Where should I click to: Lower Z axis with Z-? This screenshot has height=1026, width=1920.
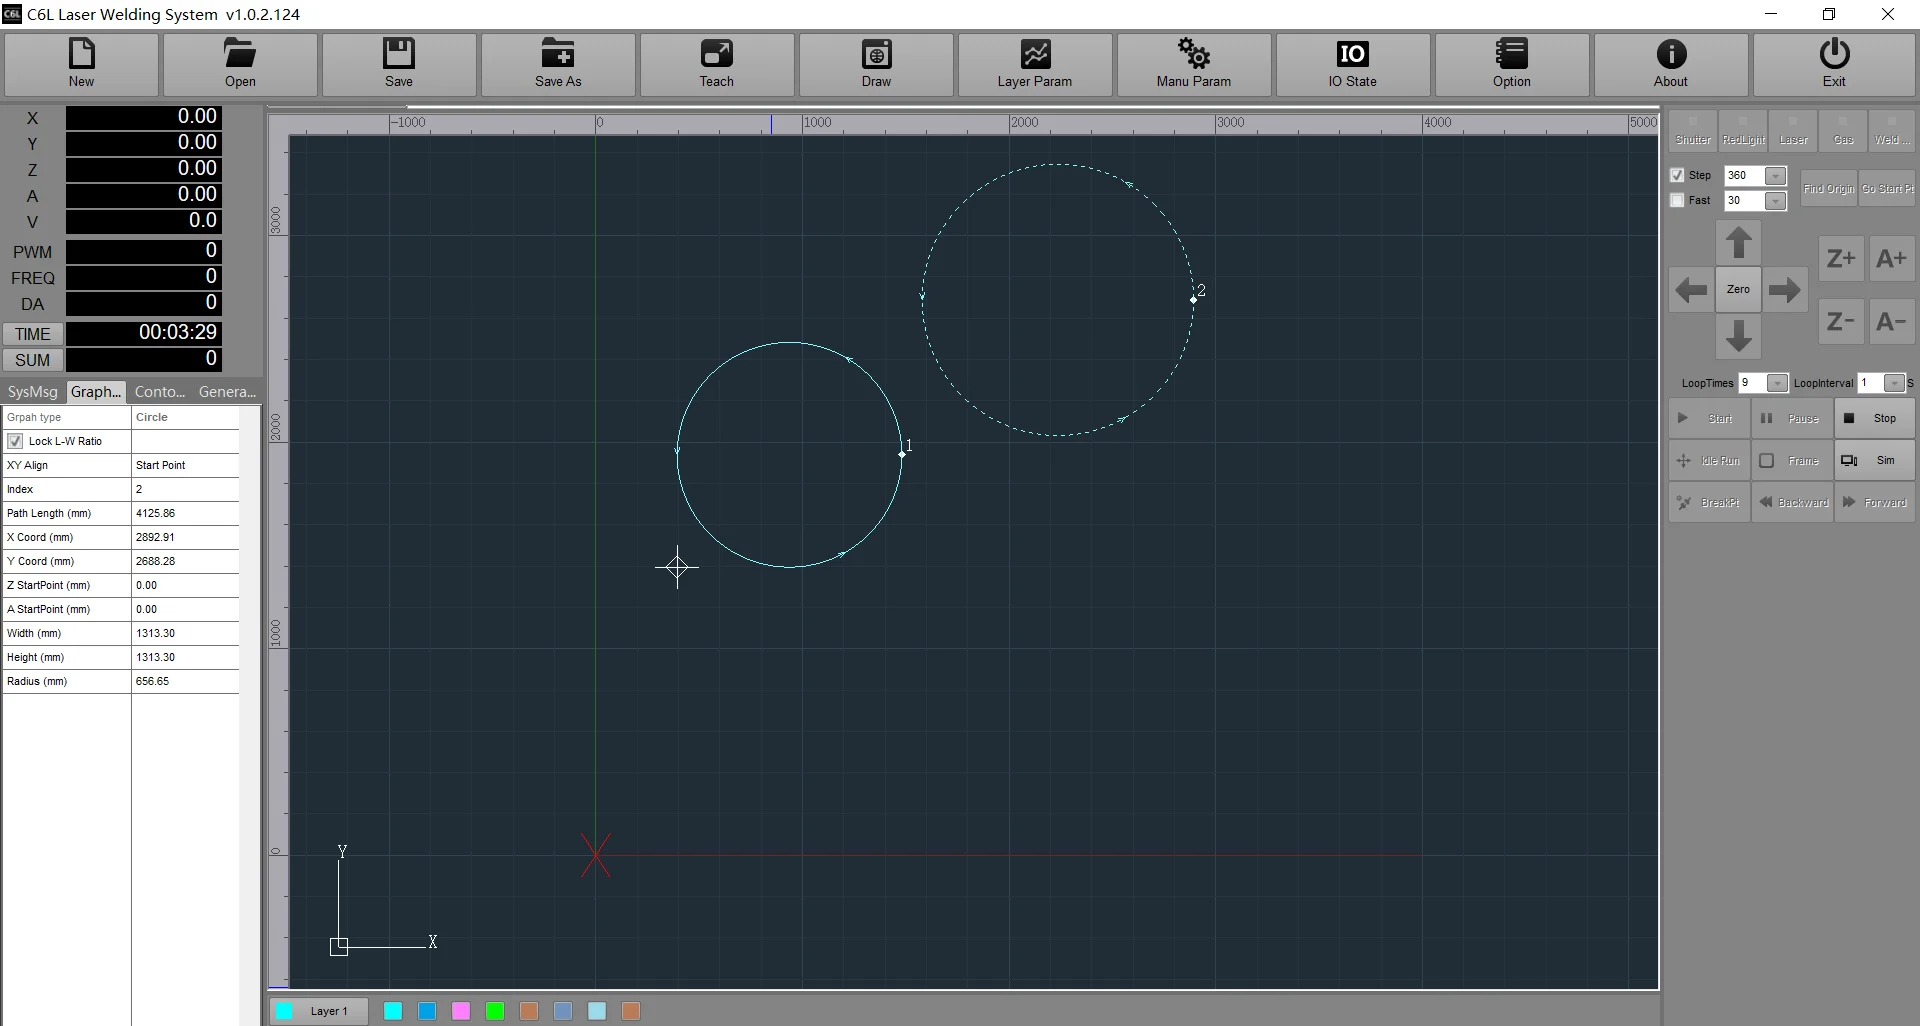click(1841, 322)
